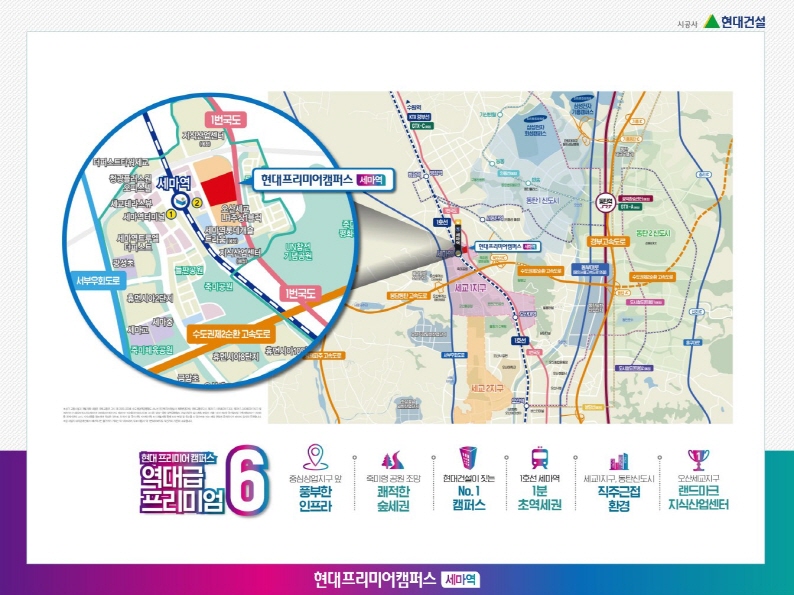
Task: Click the forest tree icon above 쾌적한 숲세권
Action: [392, 458]
